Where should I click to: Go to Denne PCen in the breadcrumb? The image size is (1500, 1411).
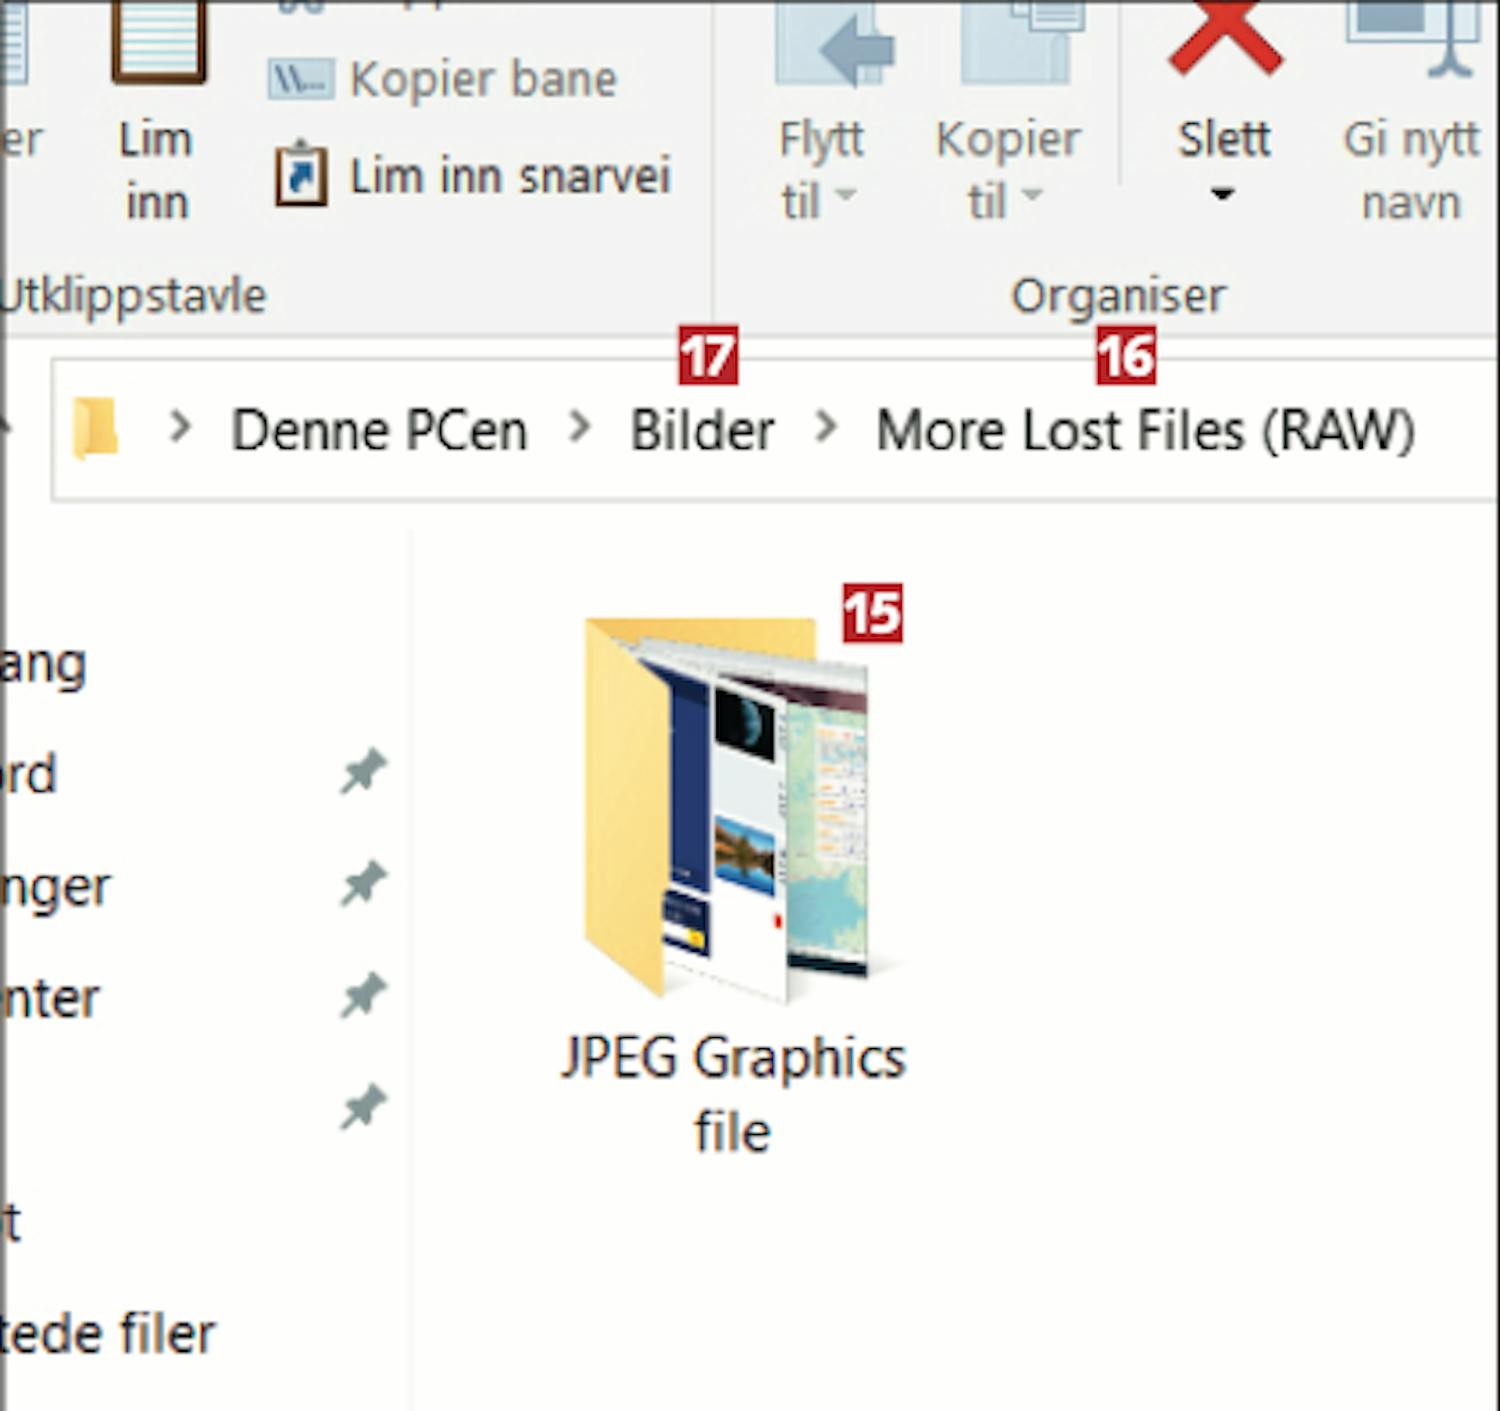(x=379, y=430)
